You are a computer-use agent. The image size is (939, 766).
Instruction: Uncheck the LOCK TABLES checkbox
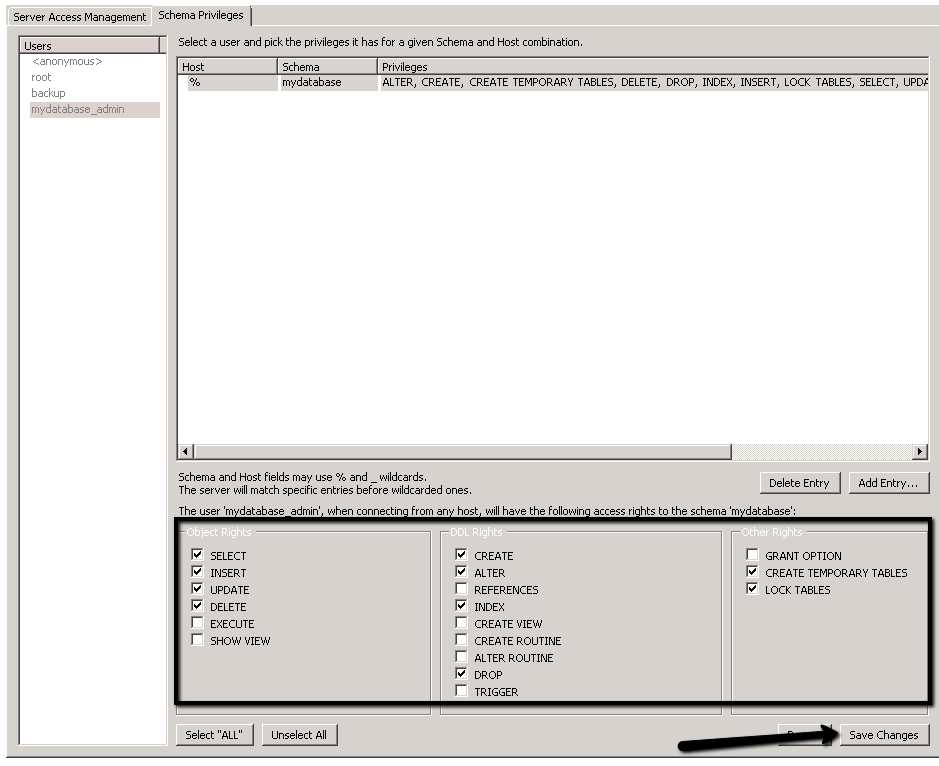pos(752,589)
